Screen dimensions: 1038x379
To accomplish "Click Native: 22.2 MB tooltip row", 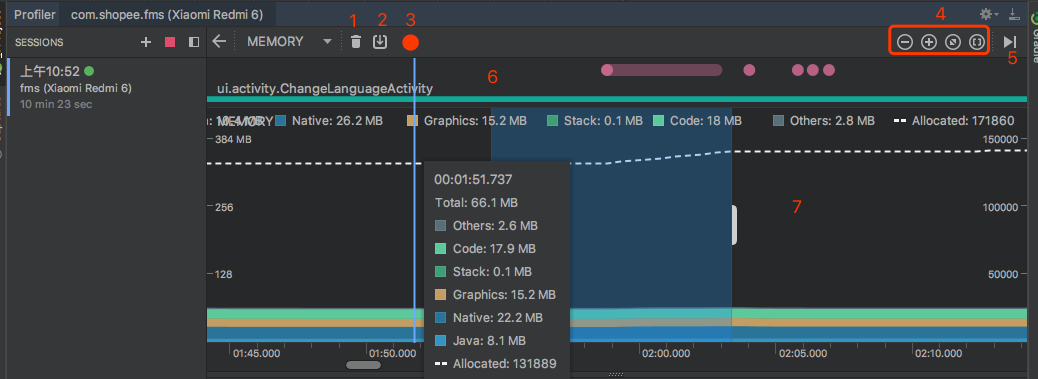I will pos(489,317).
